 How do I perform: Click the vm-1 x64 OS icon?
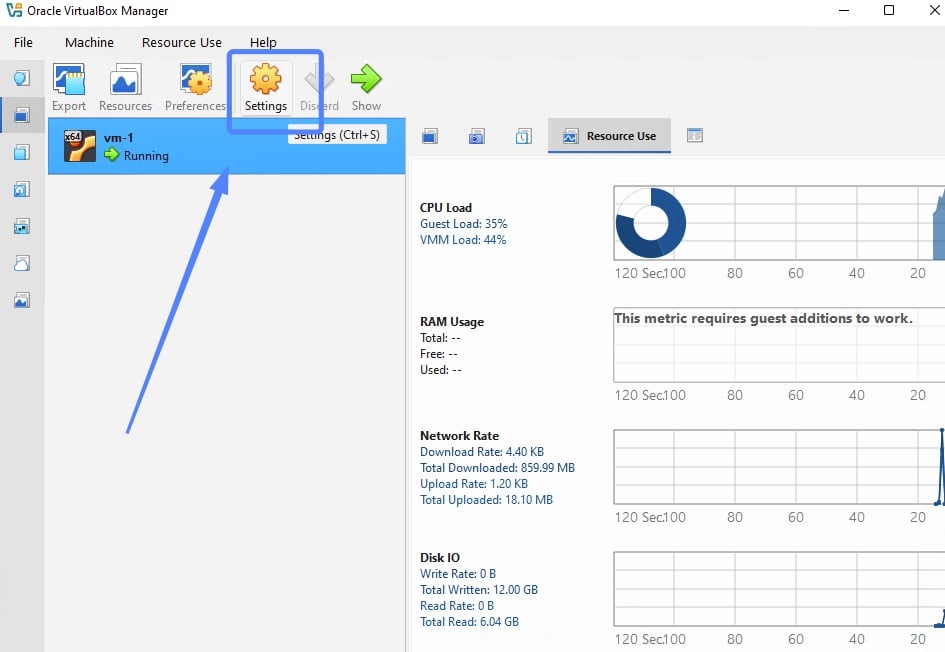pos(80,146)
